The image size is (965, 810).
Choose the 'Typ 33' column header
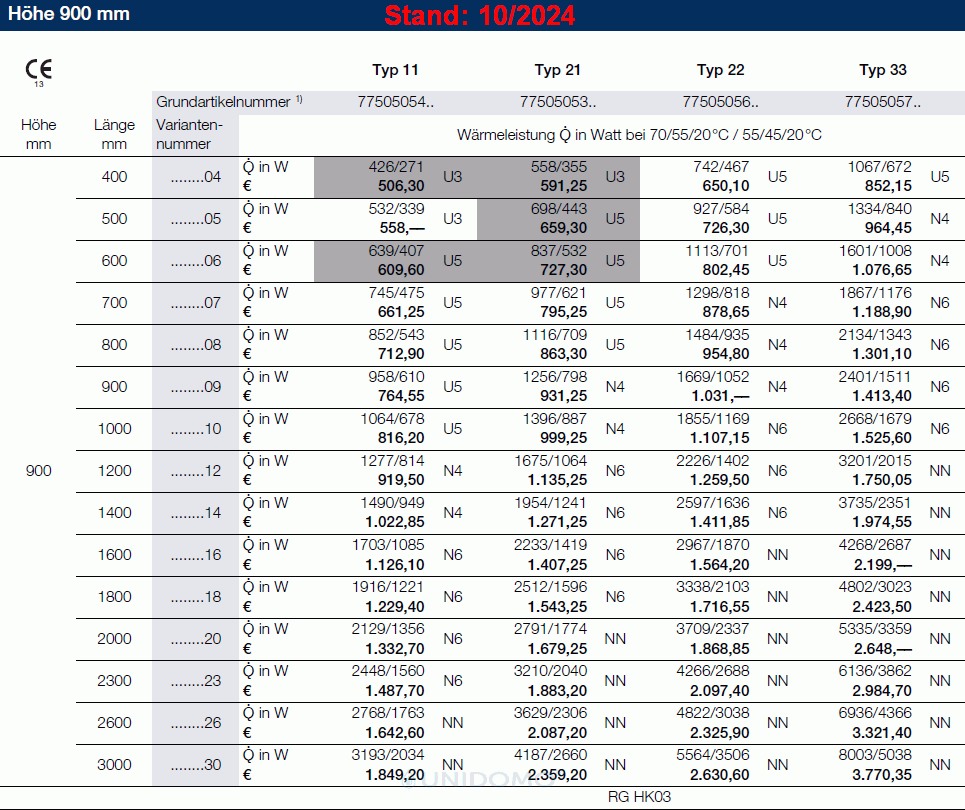[x=883, y=70]
